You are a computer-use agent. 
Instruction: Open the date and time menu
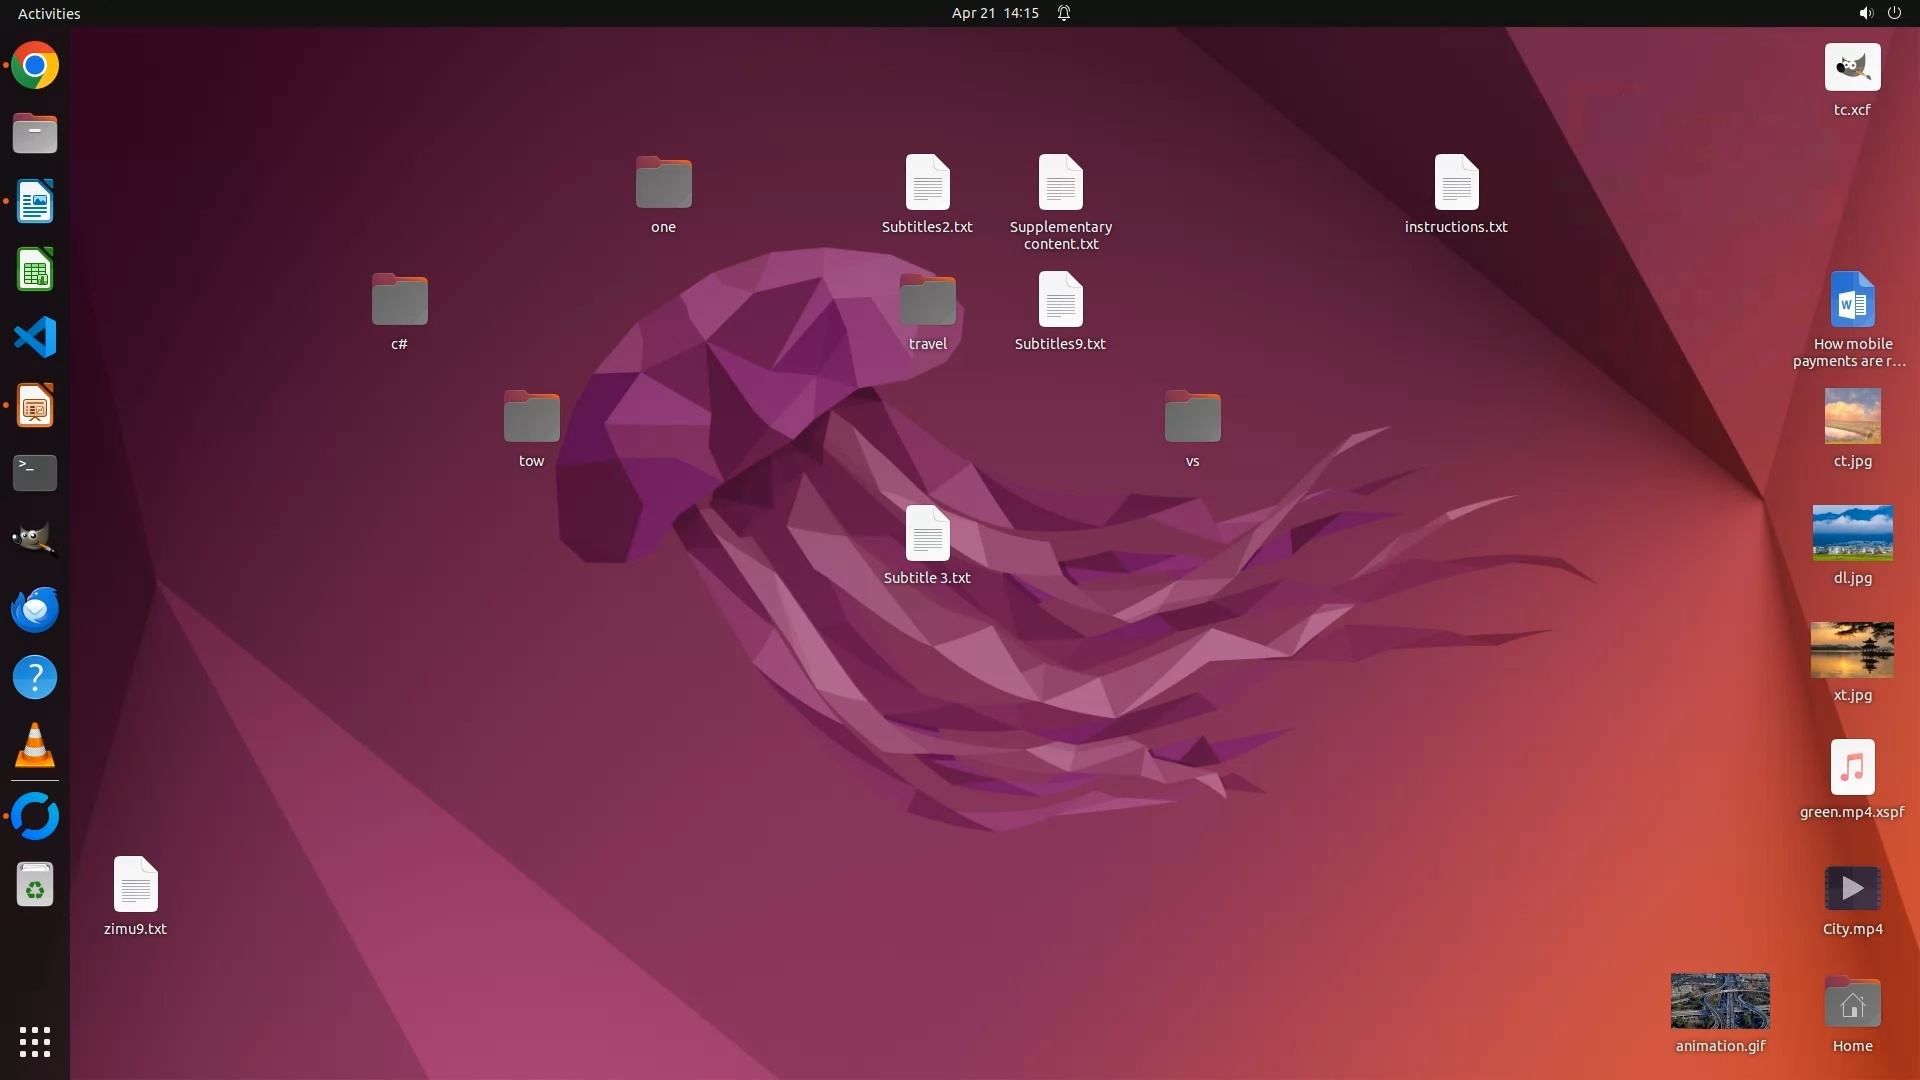tap(994, 13)
